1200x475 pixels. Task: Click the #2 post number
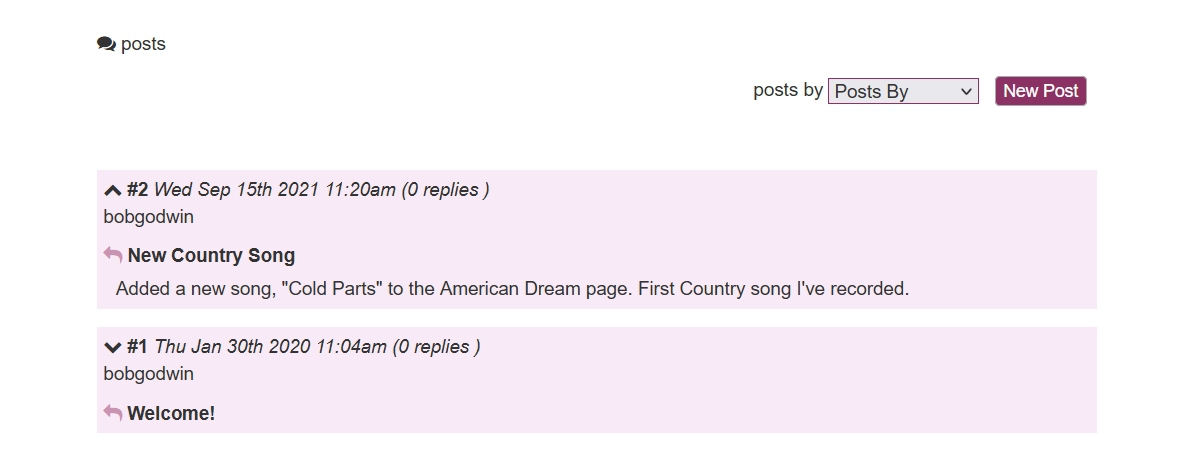138,189
